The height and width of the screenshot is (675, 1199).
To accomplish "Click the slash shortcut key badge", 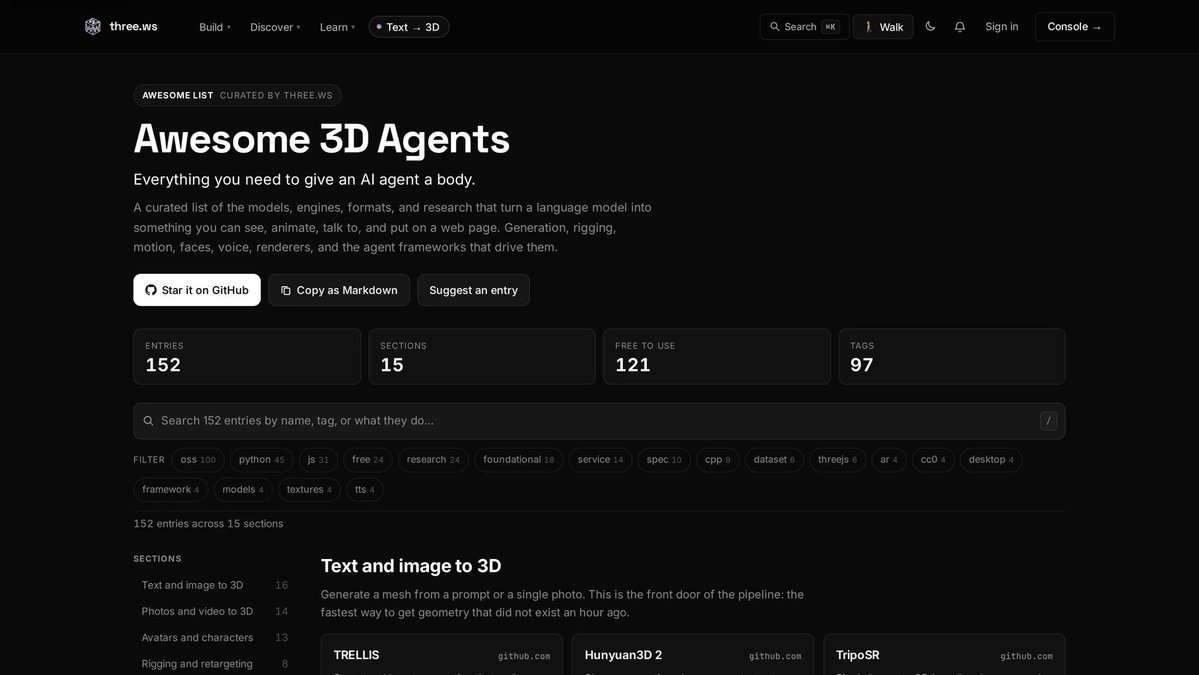I will point(1048,420).
